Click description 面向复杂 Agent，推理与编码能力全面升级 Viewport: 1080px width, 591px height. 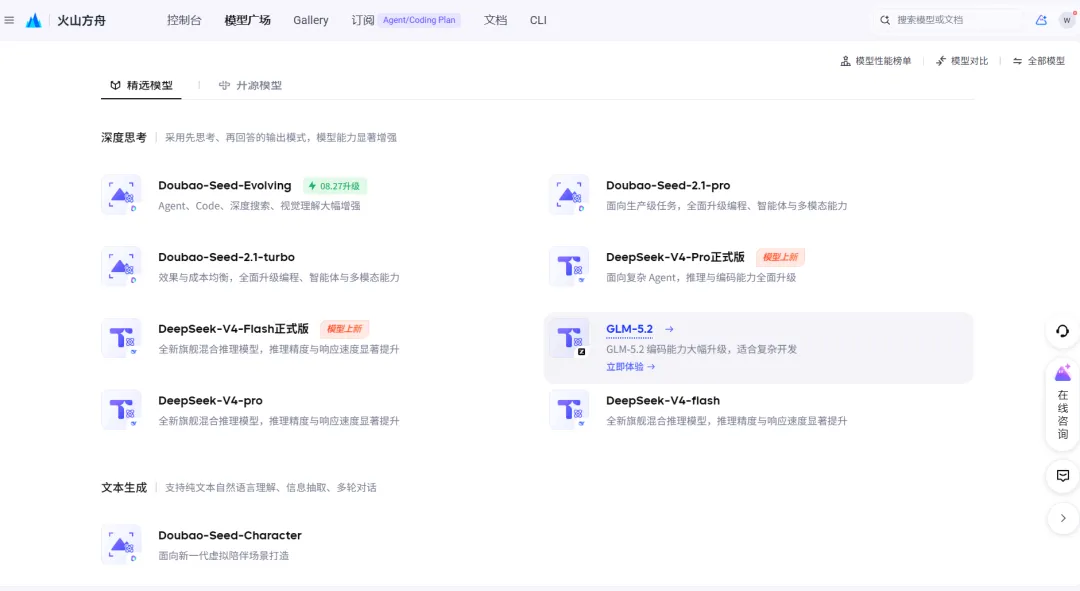click(700, 278)
